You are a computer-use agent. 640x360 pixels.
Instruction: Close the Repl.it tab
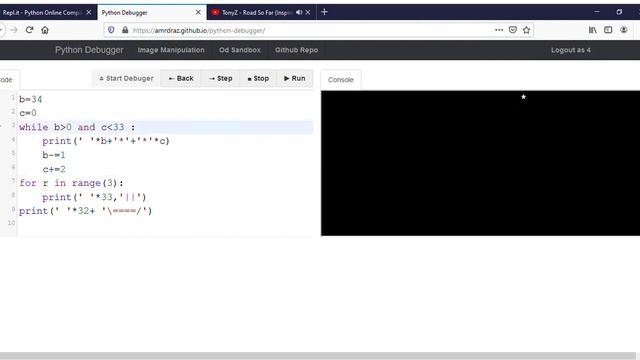point(89,12)
